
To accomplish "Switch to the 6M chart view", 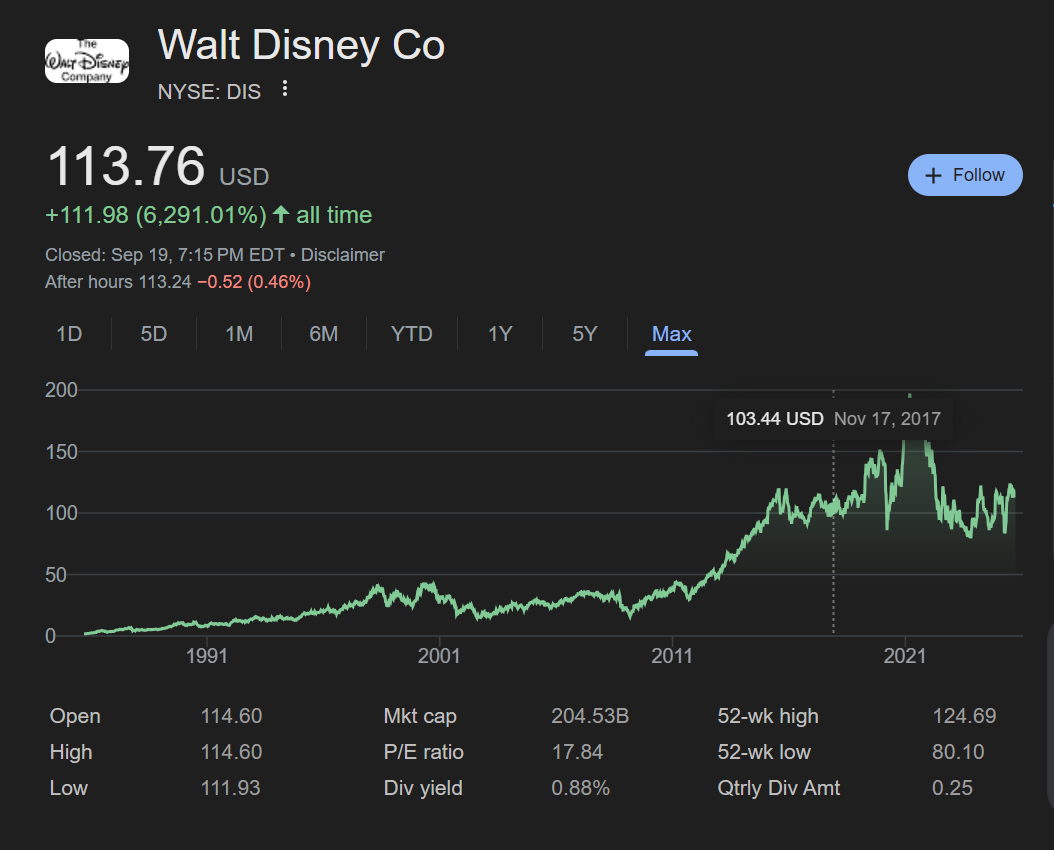I will (x=324, y=334).
